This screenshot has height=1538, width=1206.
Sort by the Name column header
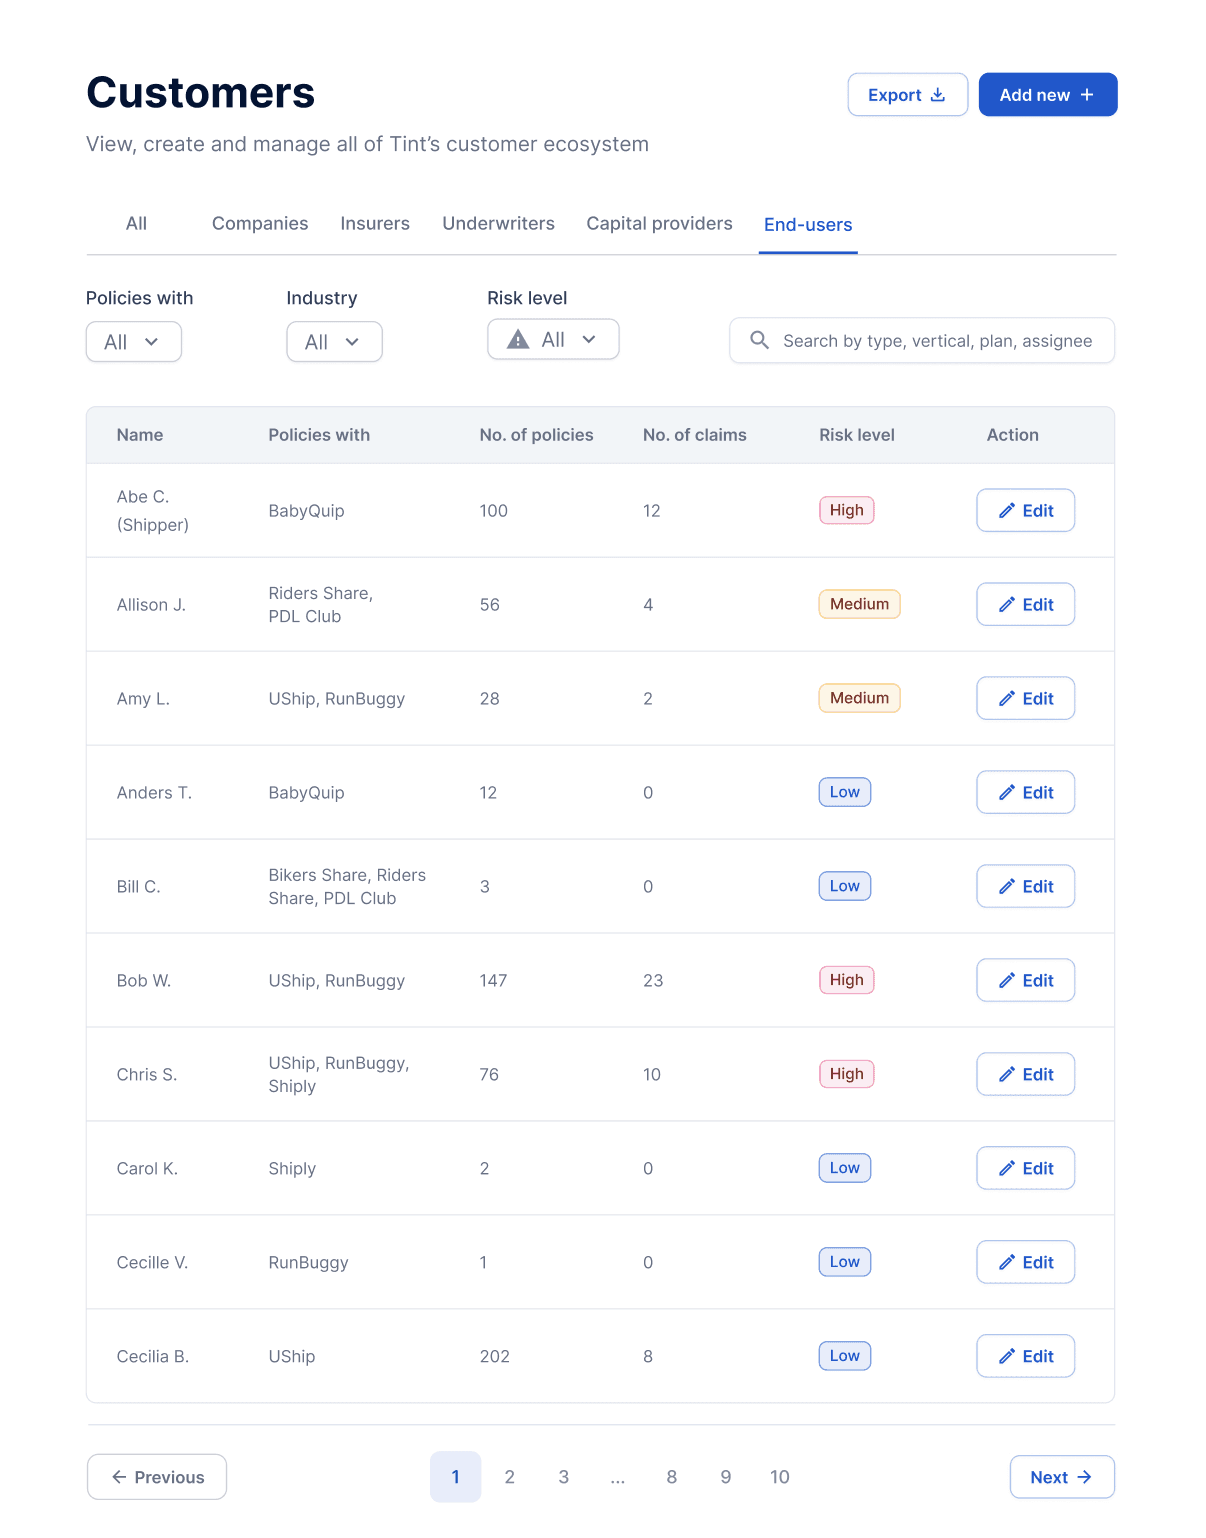pyautogui.click(x=140, y=435)
